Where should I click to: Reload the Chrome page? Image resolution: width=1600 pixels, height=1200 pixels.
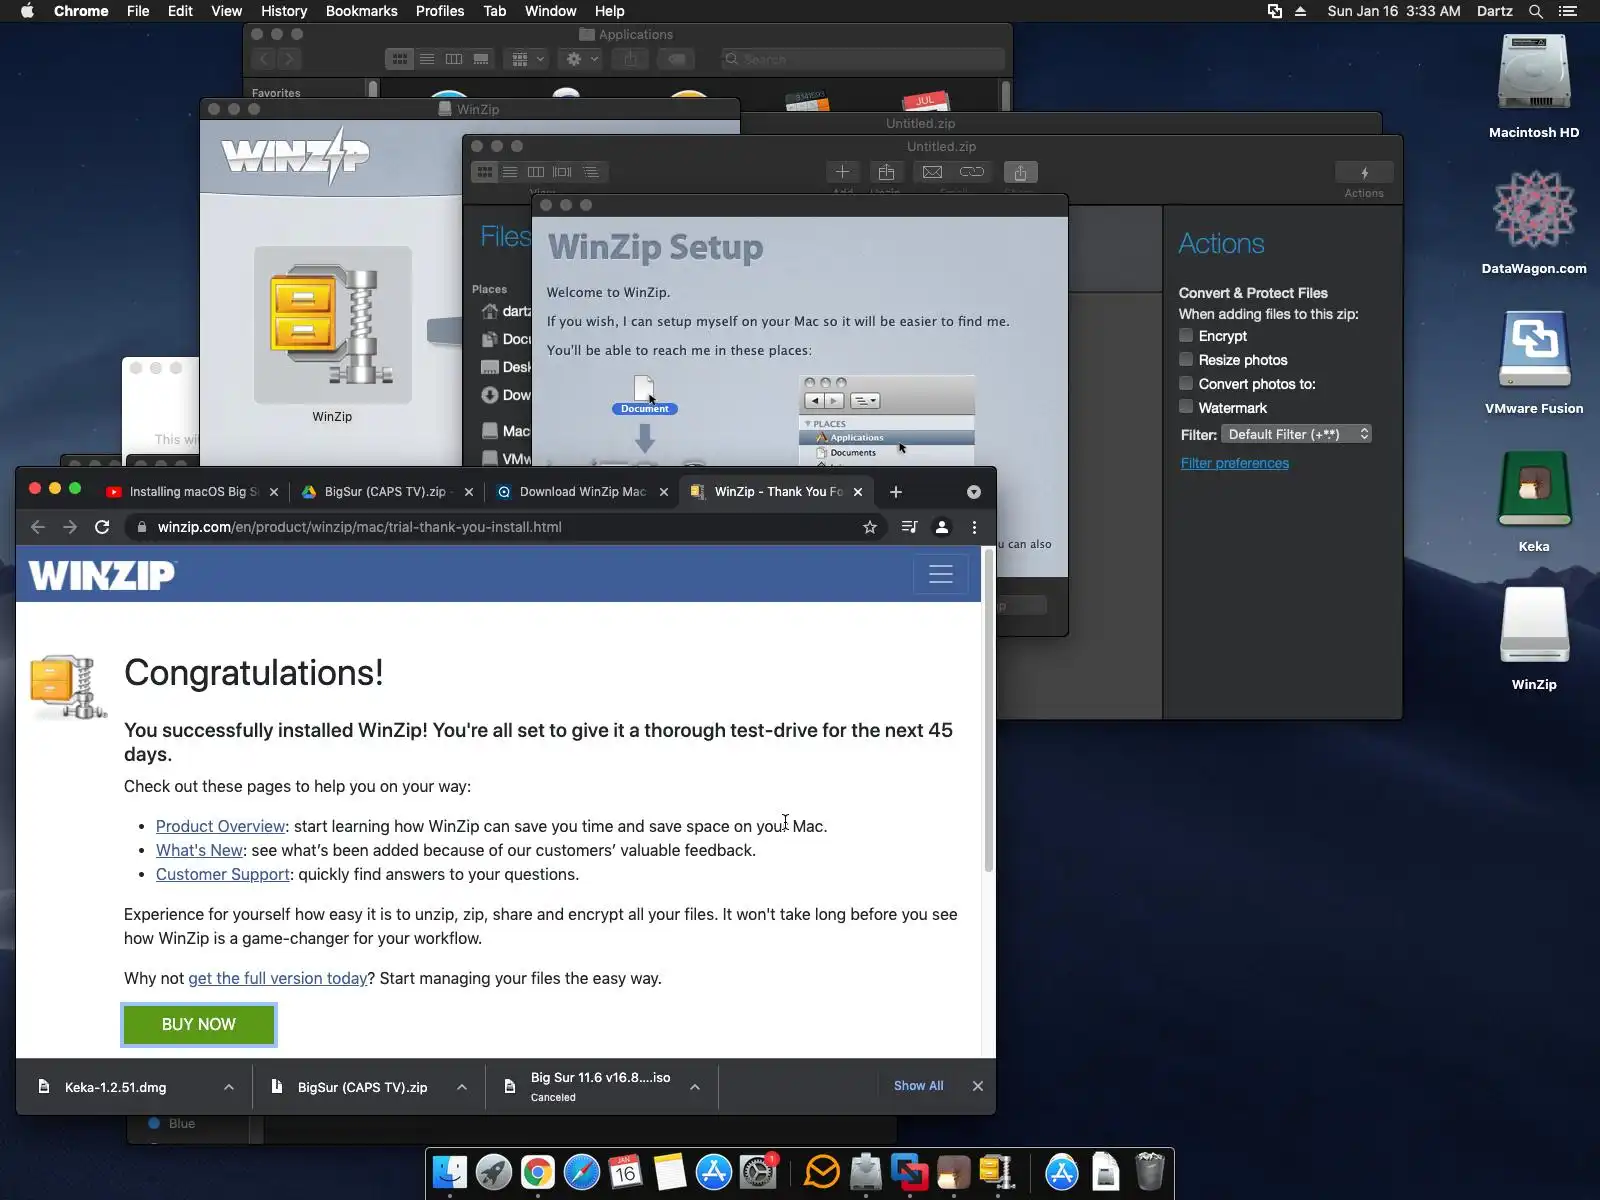point(102,527)
